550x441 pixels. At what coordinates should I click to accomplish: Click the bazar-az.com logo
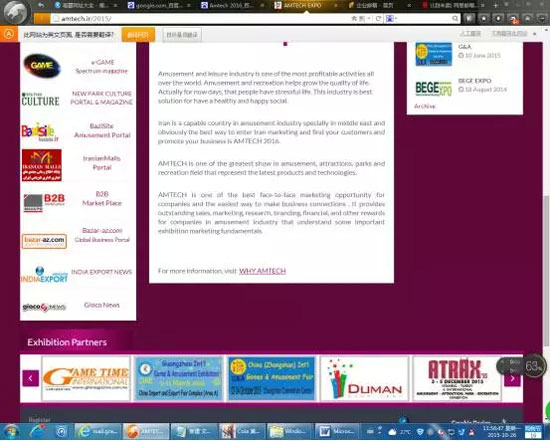click(x=44, y=241)
